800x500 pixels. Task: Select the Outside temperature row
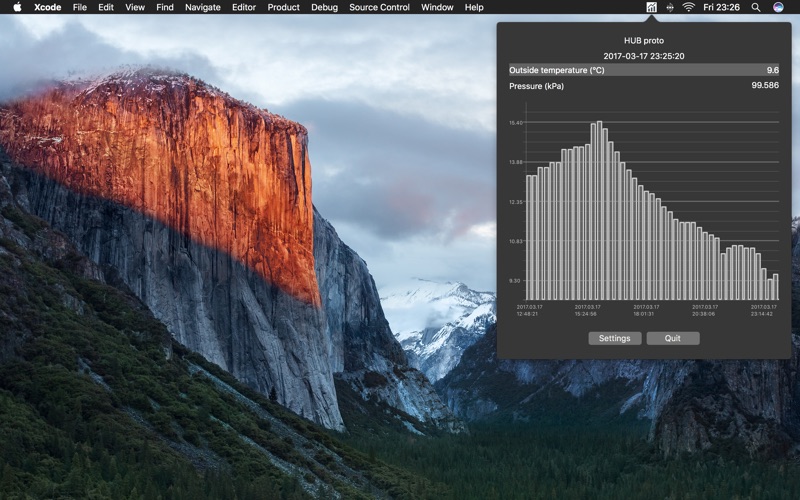644,70
